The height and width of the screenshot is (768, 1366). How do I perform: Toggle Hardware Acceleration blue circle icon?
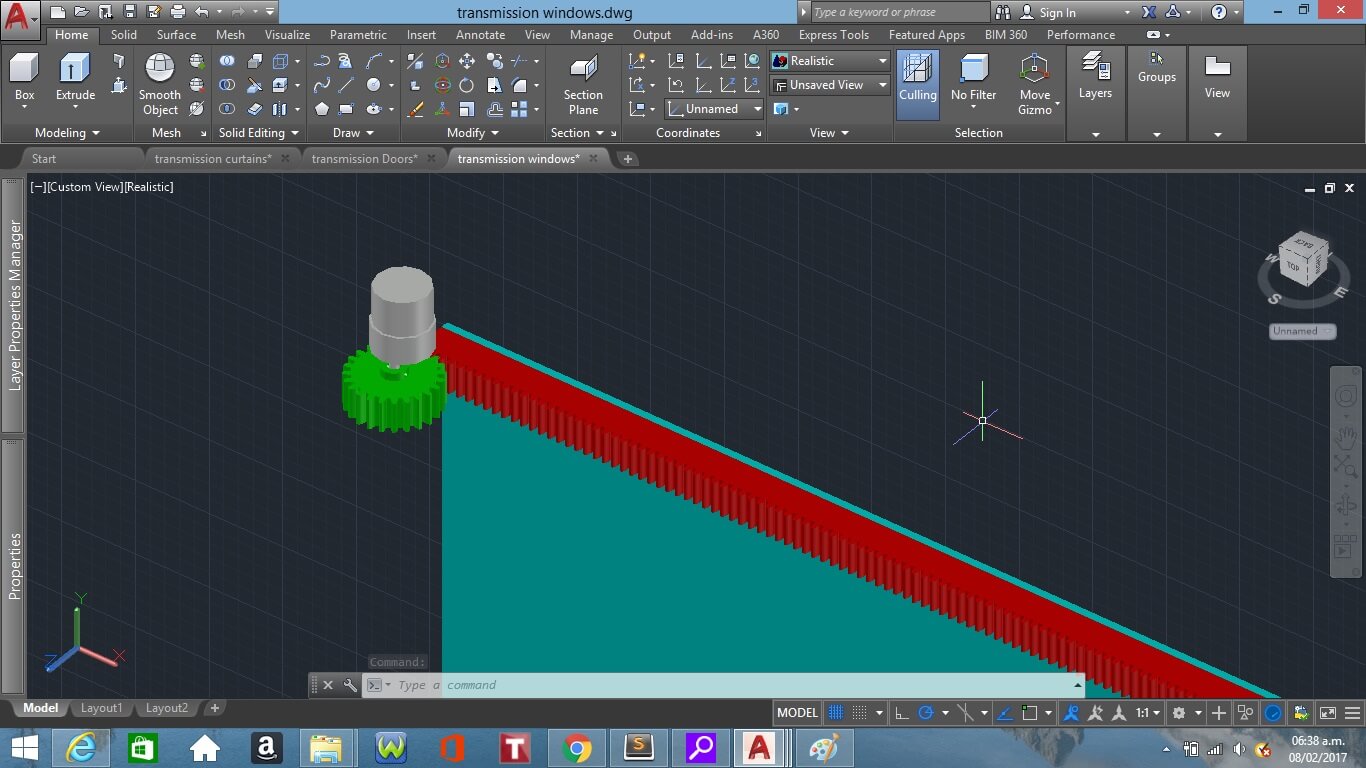pyautogui.click(x=1273, y=713)
